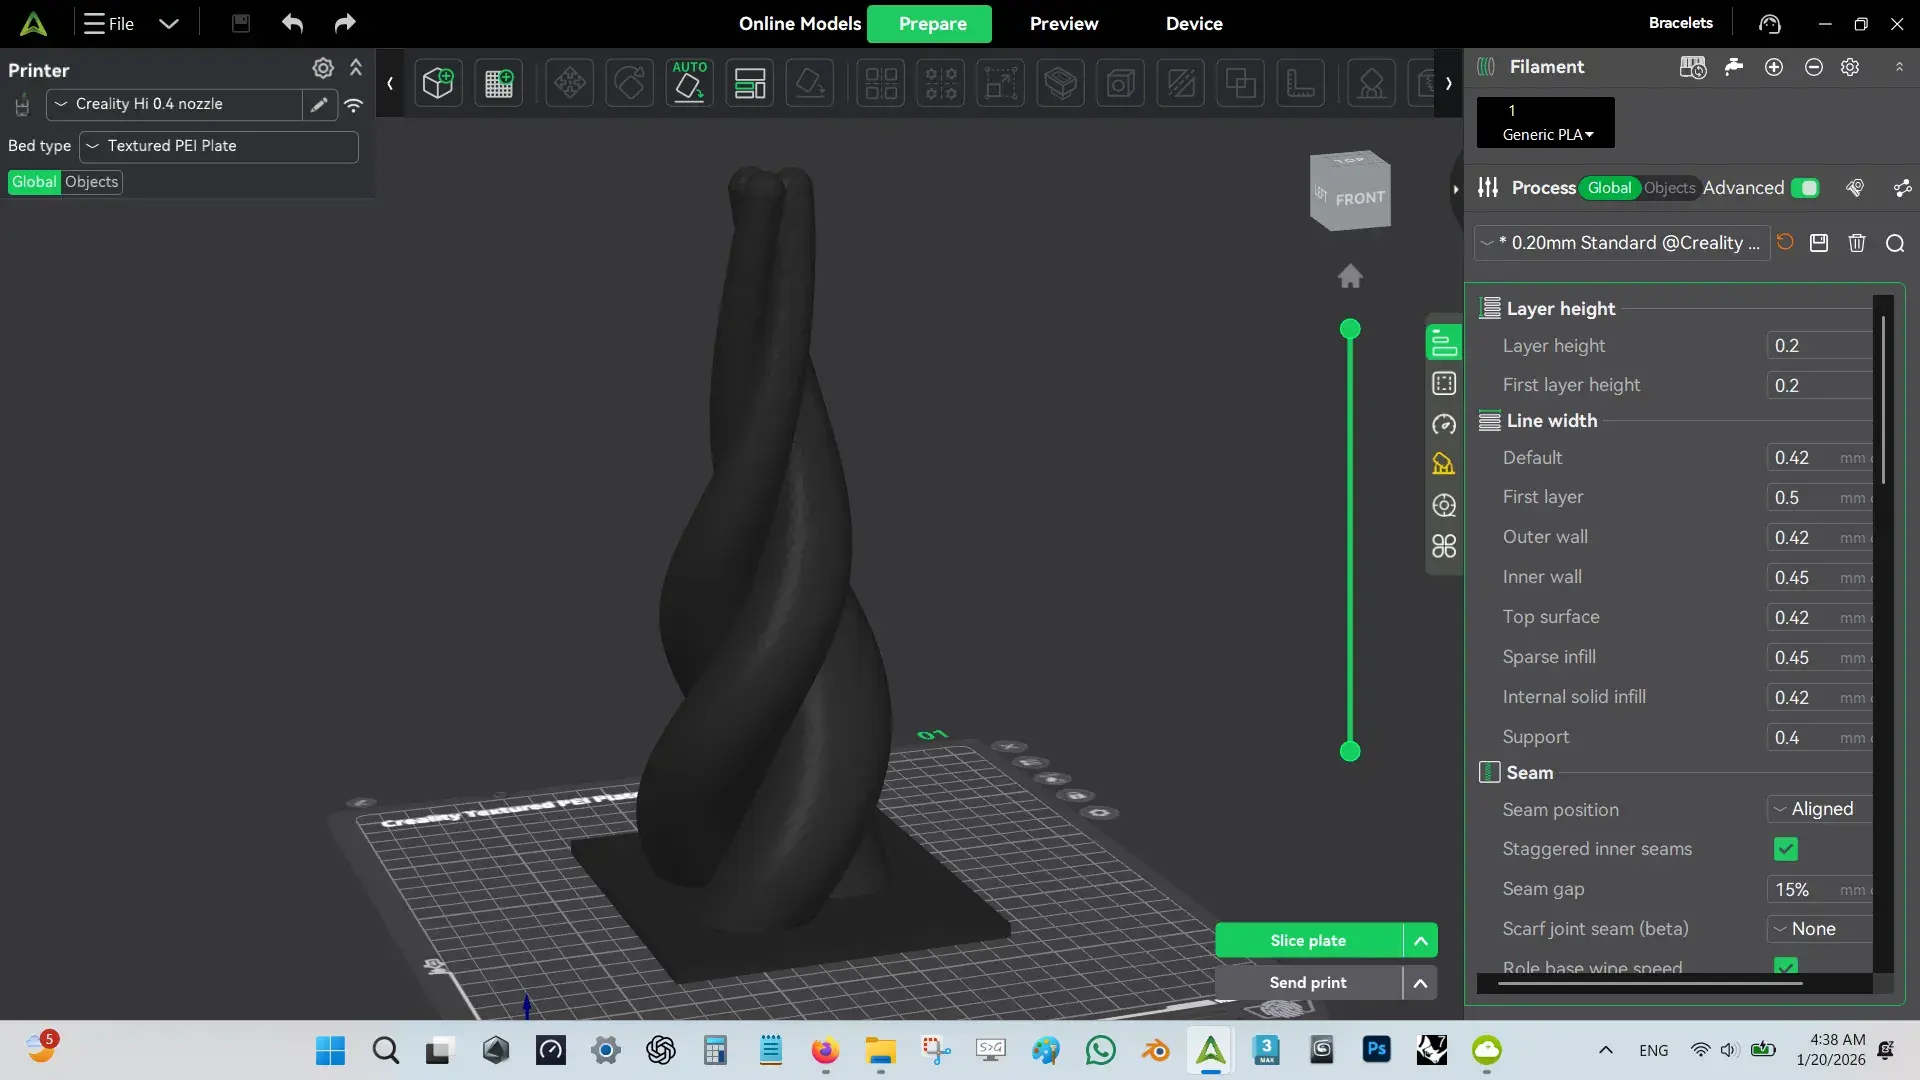This screenshot has height=1080, width=1920.
Task: Toggle the Advanced settings switch
Action: (x=1805, y=188)
